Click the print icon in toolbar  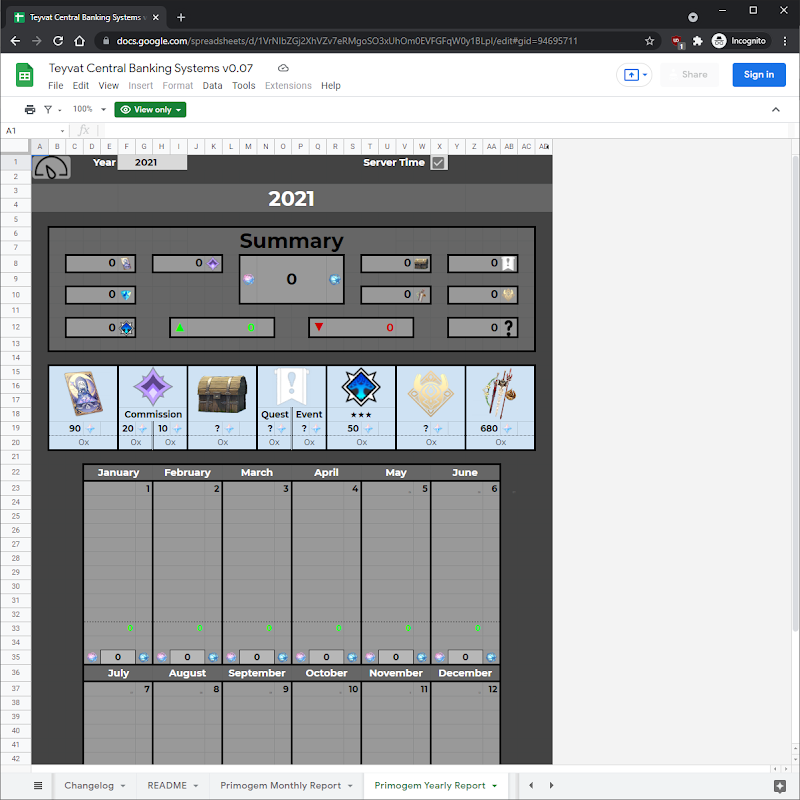[x=30, y=109]
